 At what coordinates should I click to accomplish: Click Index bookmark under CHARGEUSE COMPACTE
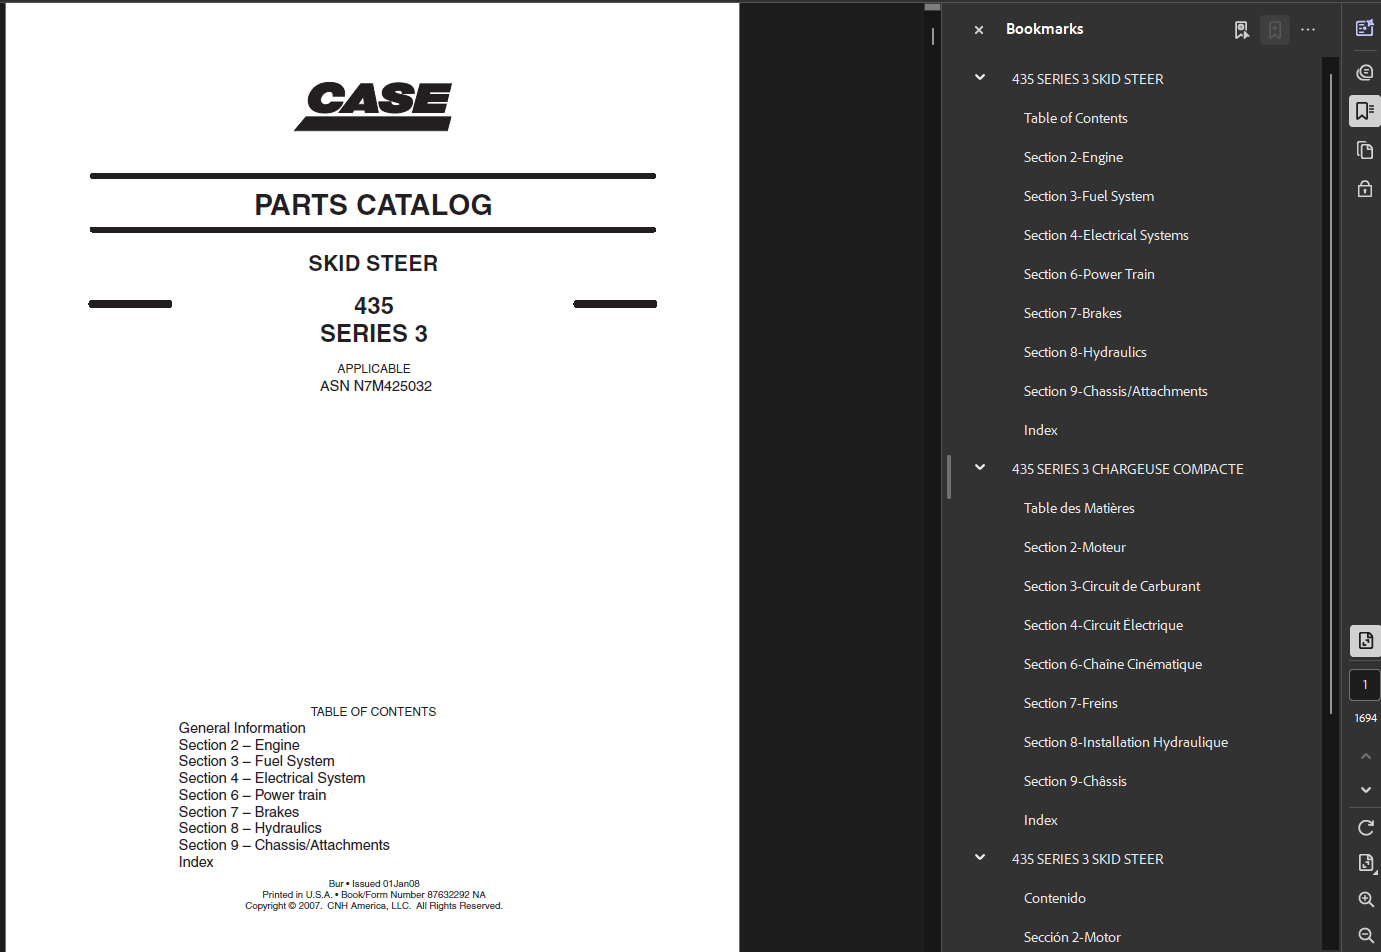point(1040,820)
